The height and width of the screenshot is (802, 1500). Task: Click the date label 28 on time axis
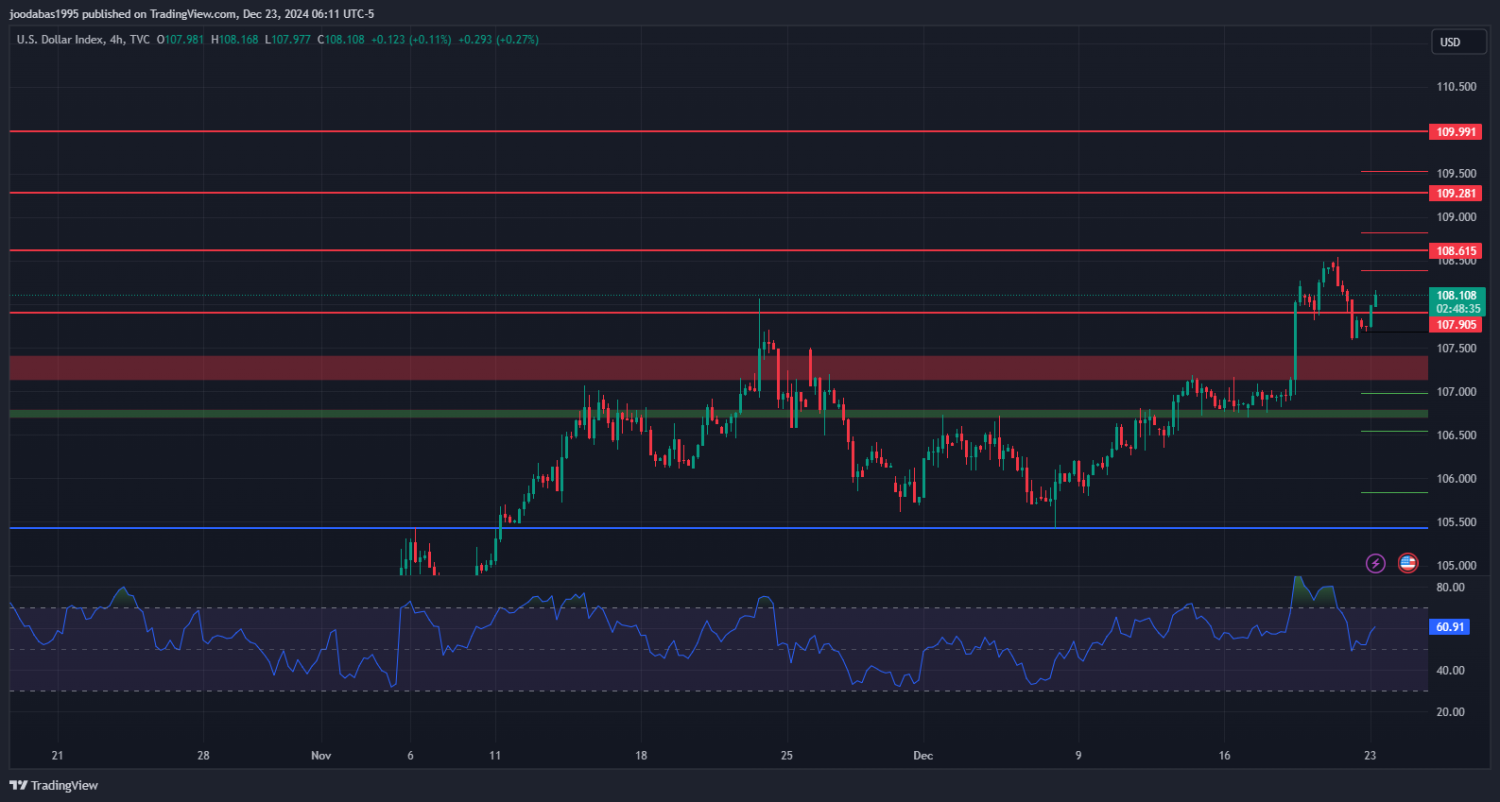pyautogui.click(x=203, y=755)
